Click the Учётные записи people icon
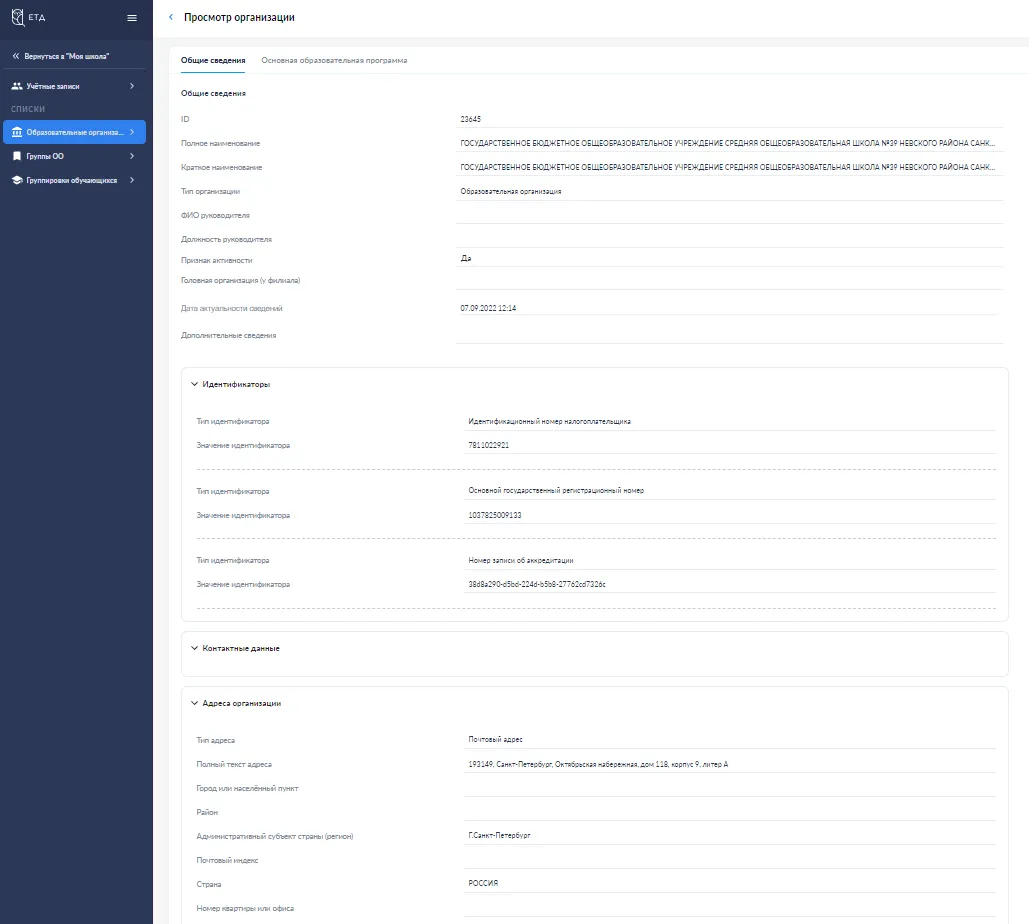The image size is (1029, 924). point(17,87)
